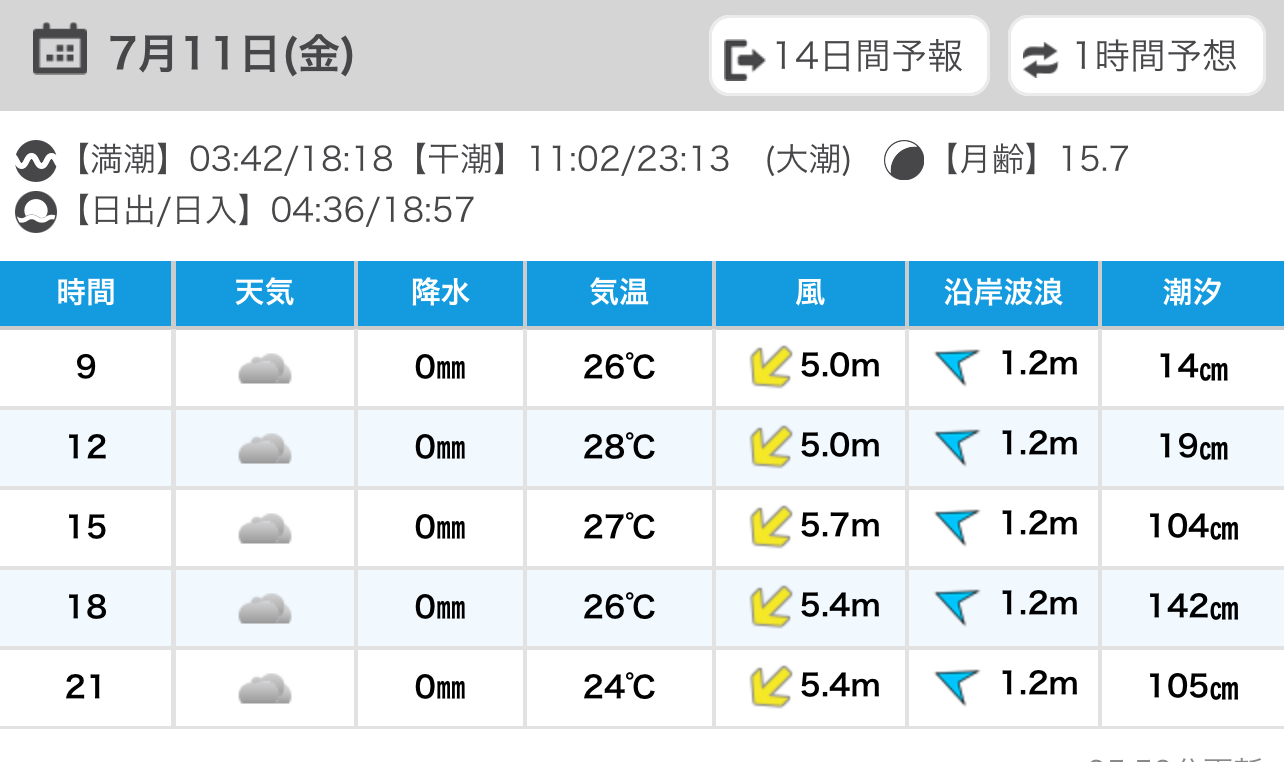Click the 7月11日(金) date heading
1284x762 pixels.
pos(232,54)
